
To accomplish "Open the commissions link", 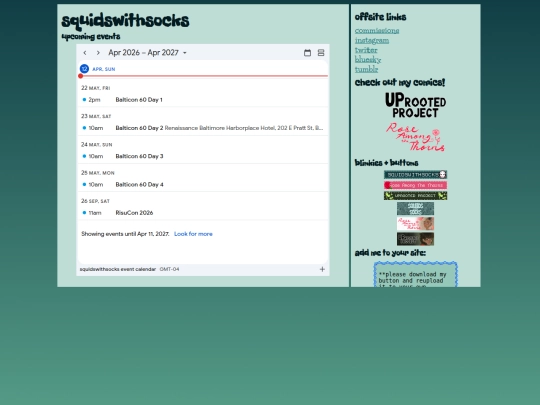I will click(x=377, y=31).
